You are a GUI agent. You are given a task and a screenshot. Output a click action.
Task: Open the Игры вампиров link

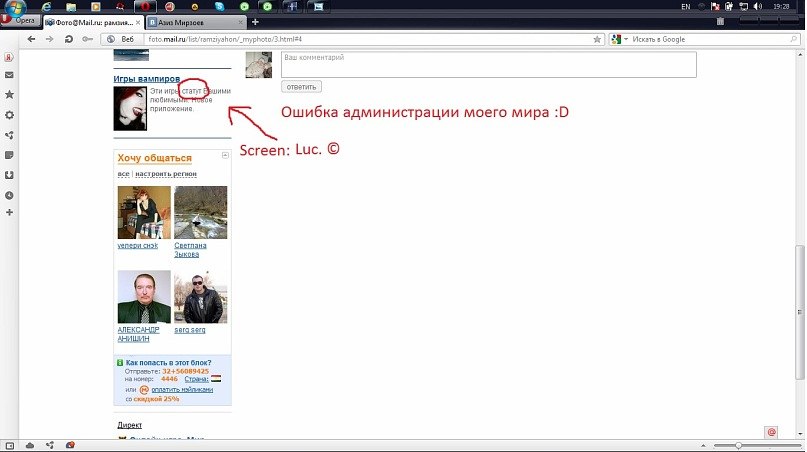pos(147,79)
